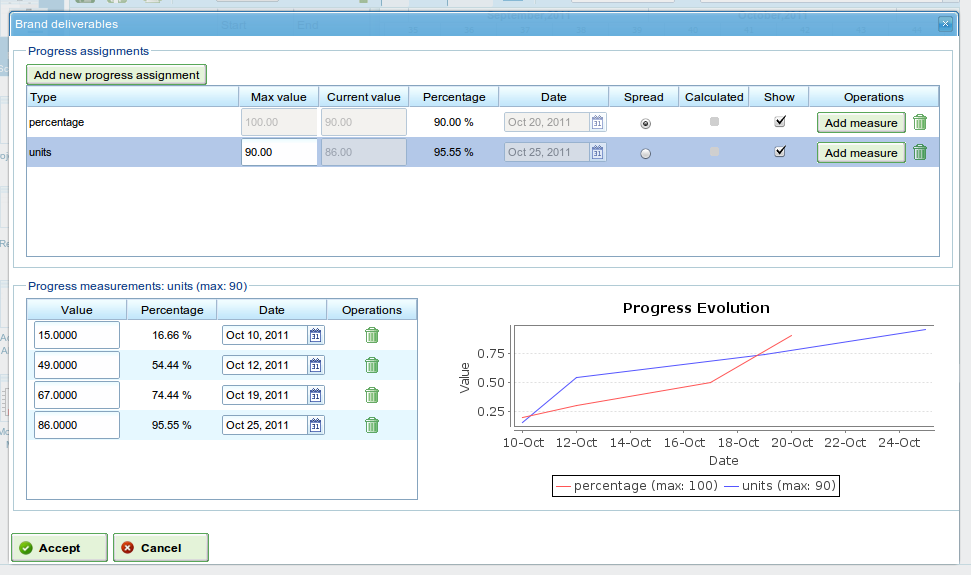Click the Max value column header

pos(279,97)
